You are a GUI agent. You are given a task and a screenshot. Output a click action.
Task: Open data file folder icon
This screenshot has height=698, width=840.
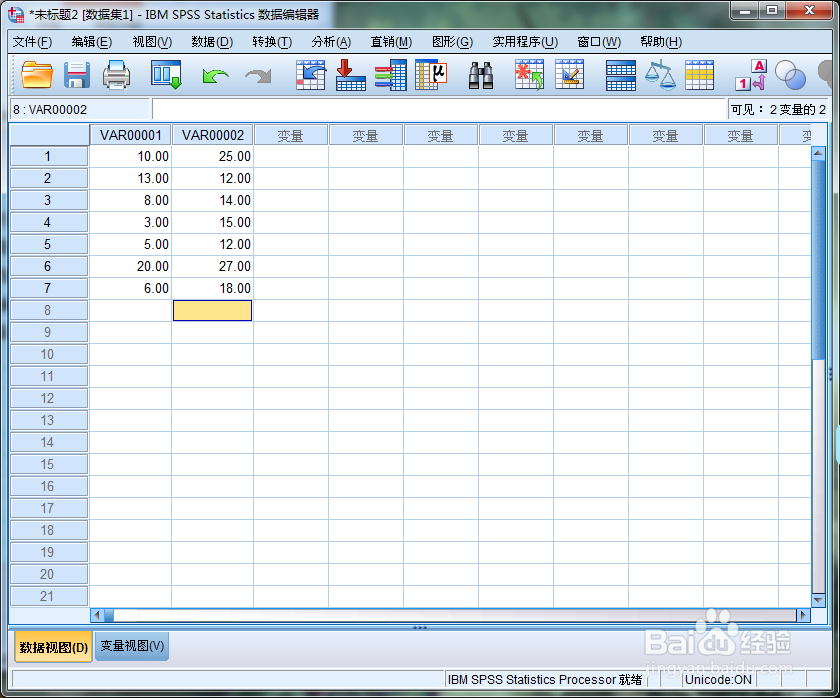click(x=37, y=74)
